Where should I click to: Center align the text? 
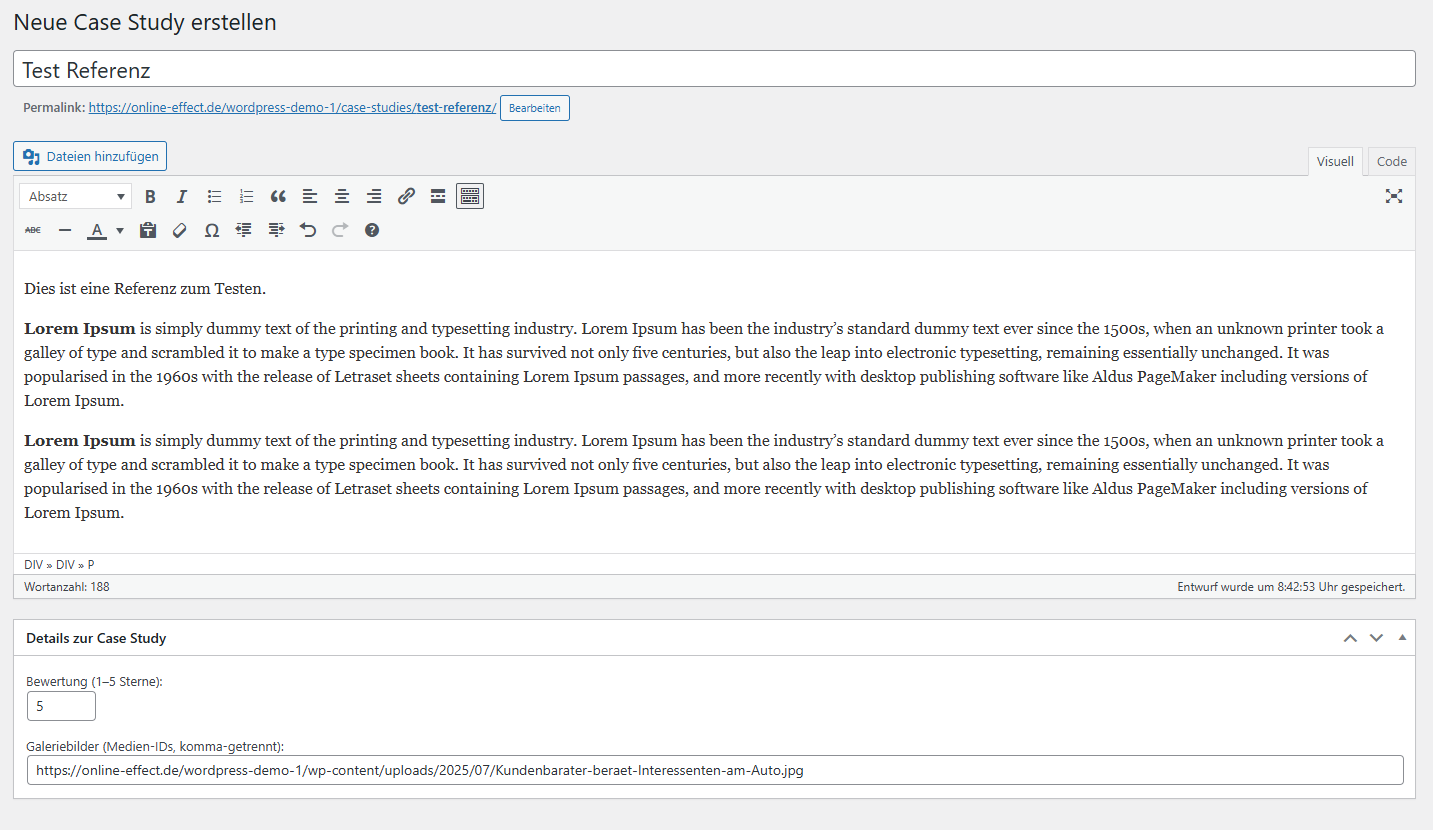[342, 197]
